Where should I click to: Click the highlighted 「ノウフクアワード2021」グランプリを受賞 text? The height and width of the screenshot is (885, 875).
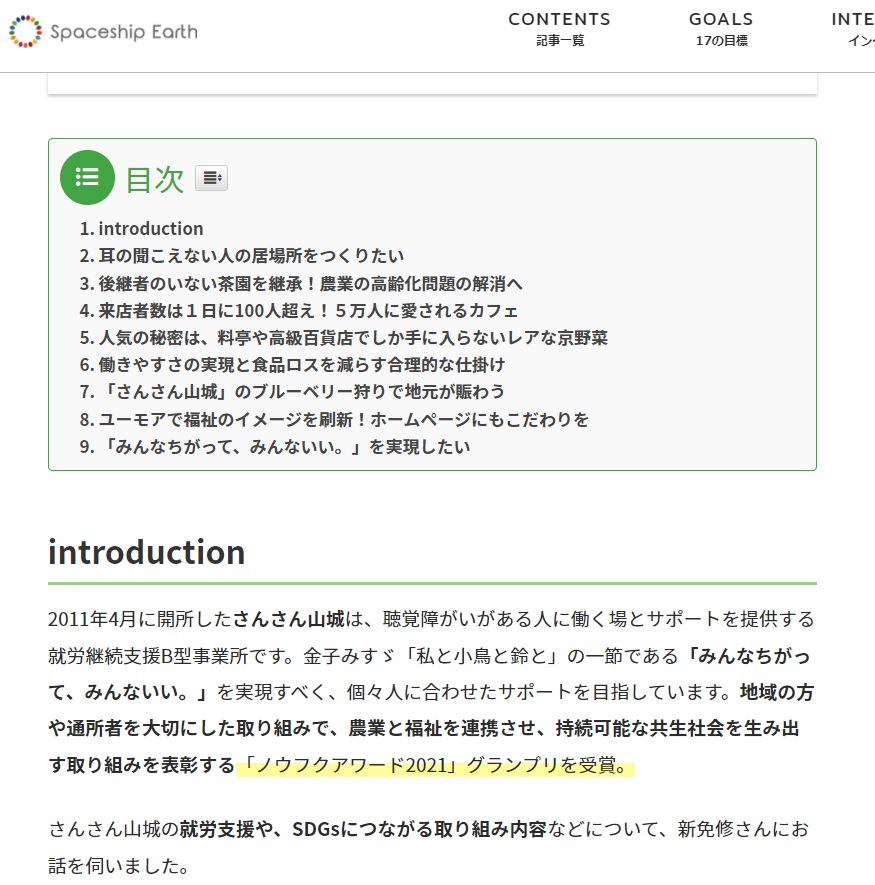(x=435, y=765)
